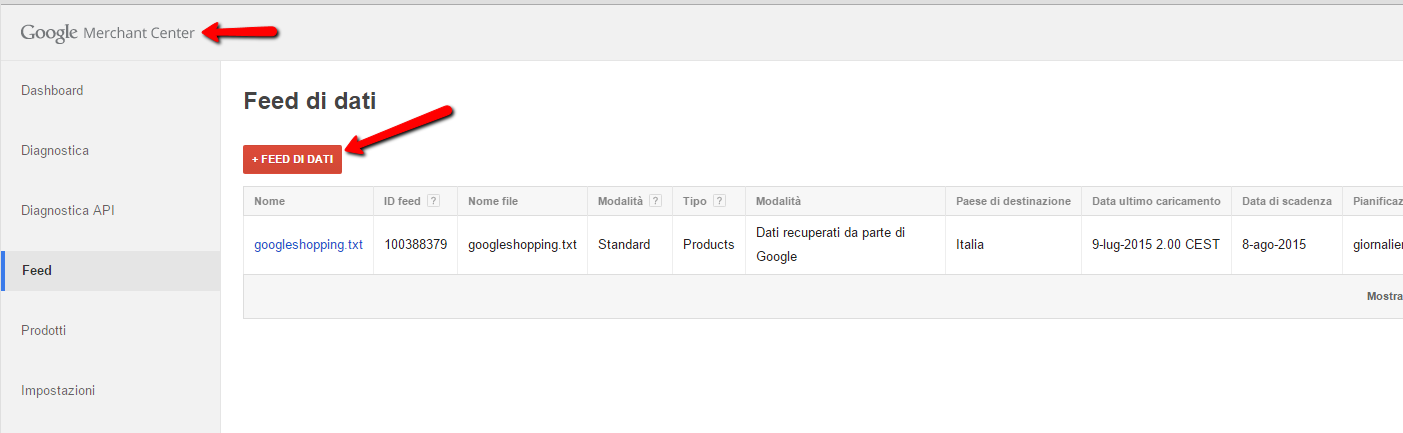
Task: Open the googleshopping.txt feed link
Action: click(308, 244)
